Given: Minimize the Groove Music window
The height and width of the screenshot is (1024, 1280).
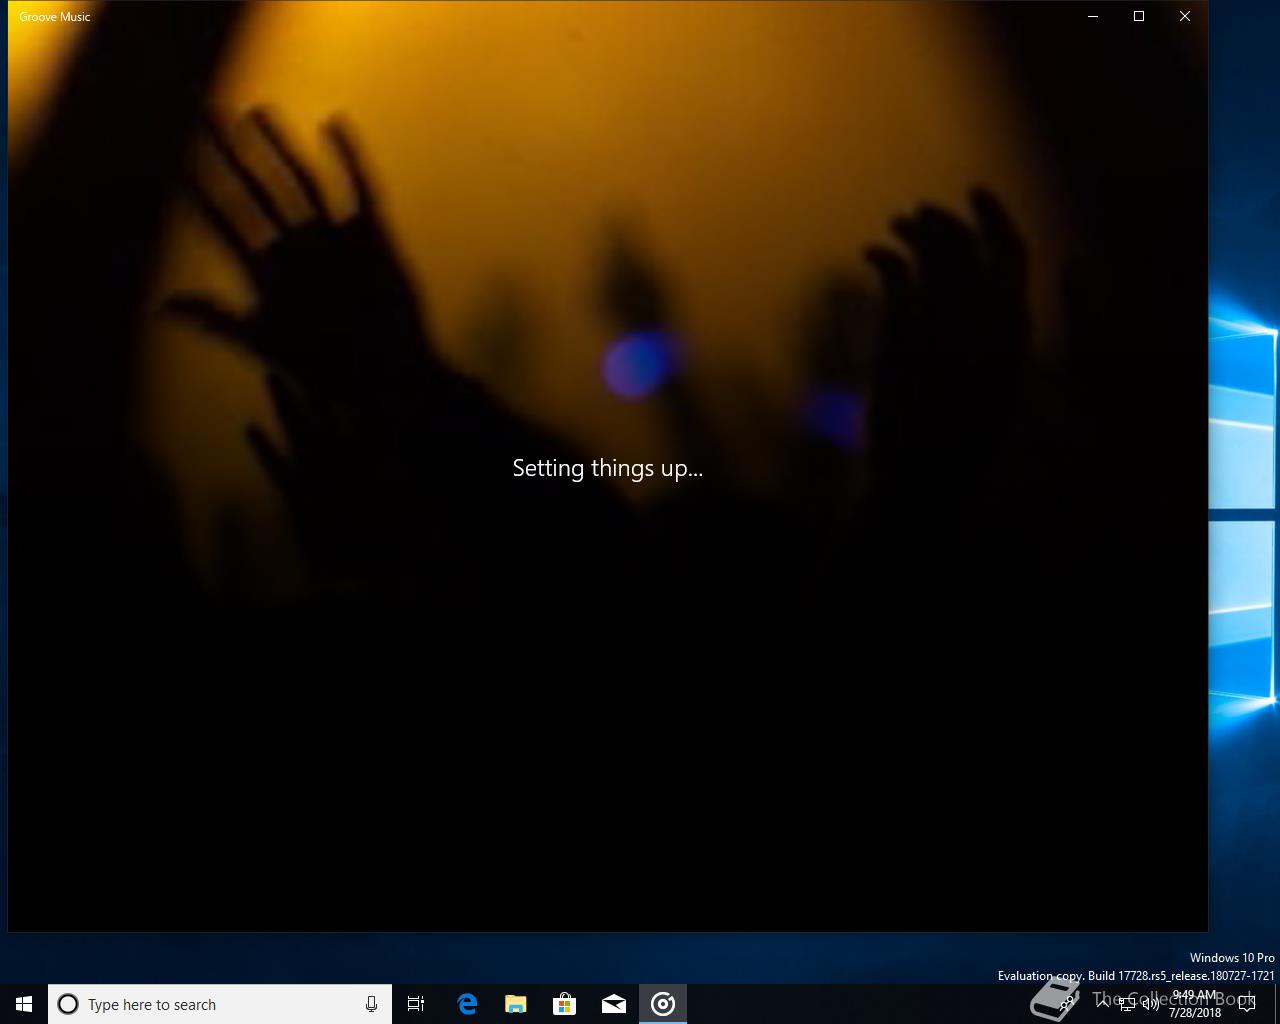Looking at the screenshot, I should (1093, 16).
